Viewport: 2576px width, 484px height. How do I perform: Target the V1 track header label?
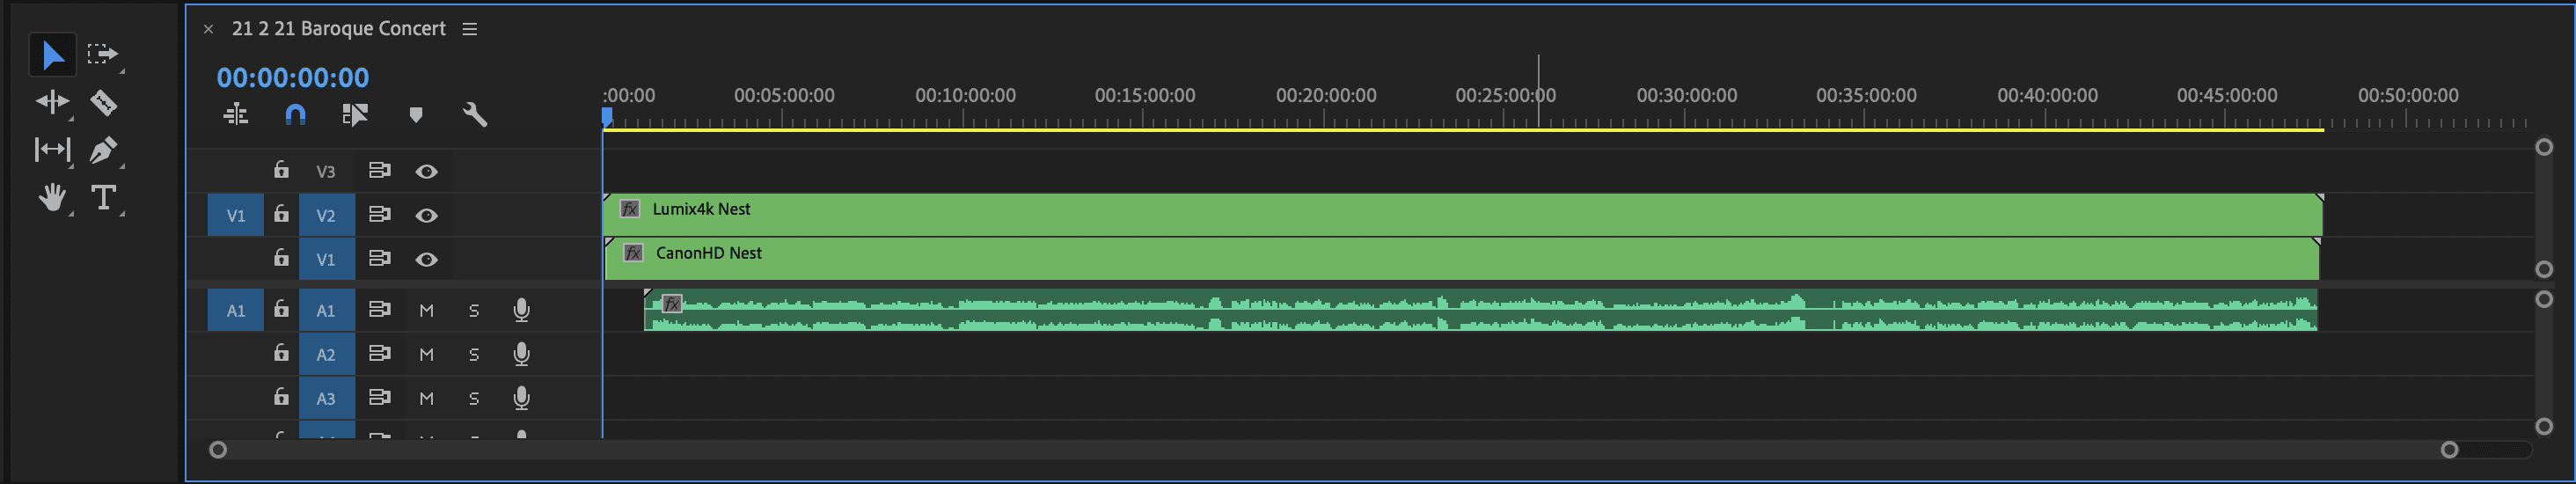click(326, 259)
